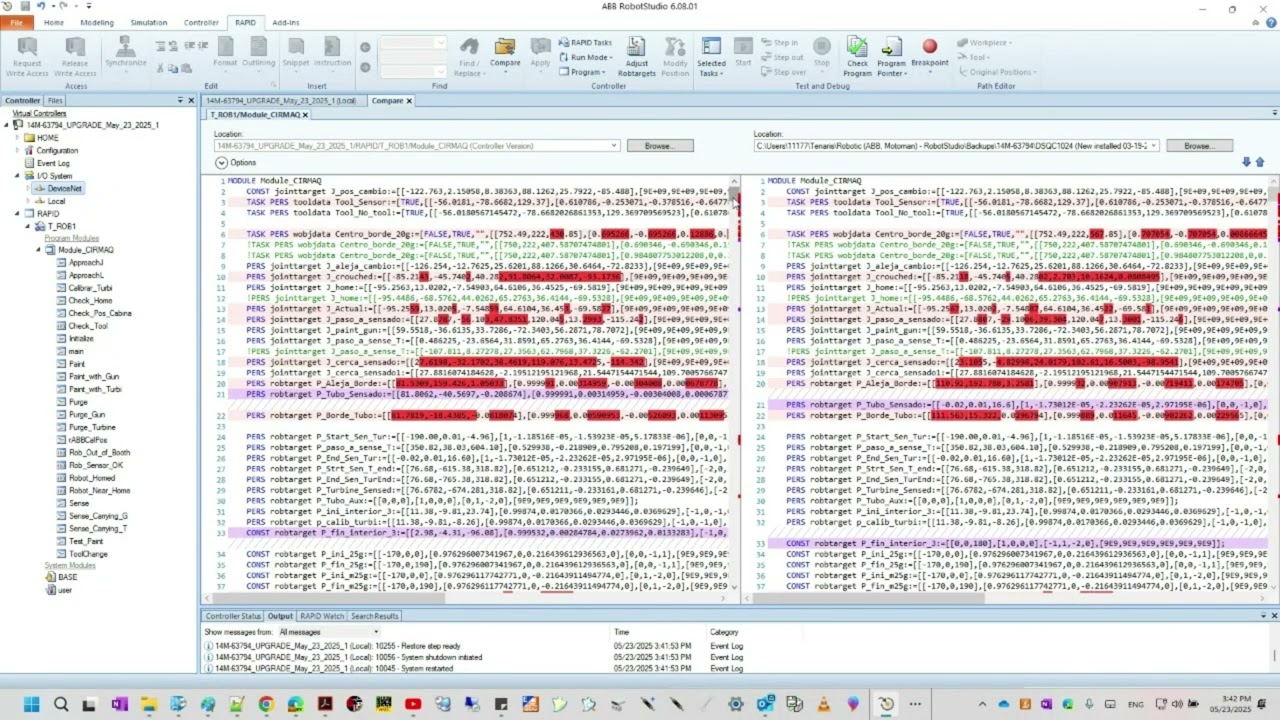This screenshot has width=1280, height=720.
Task: Click the Synchronize ribbon icon
Action: coord(125,46)
